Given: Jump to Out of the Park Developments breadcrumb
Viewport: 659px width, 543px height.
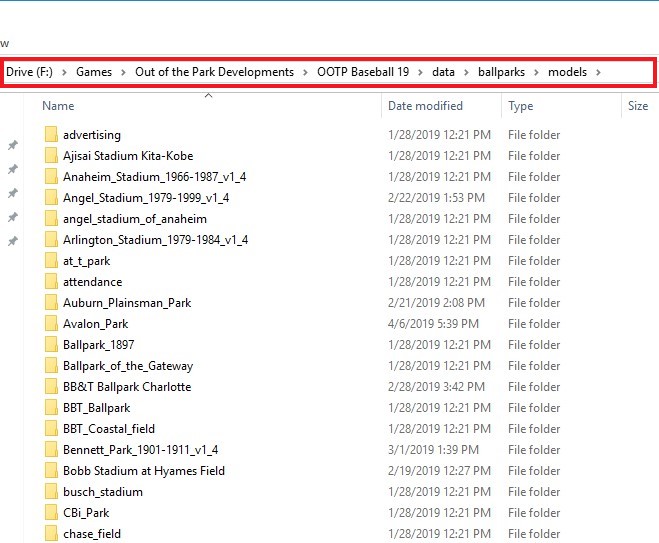Looking at the screenshot, I should [214, 72].
